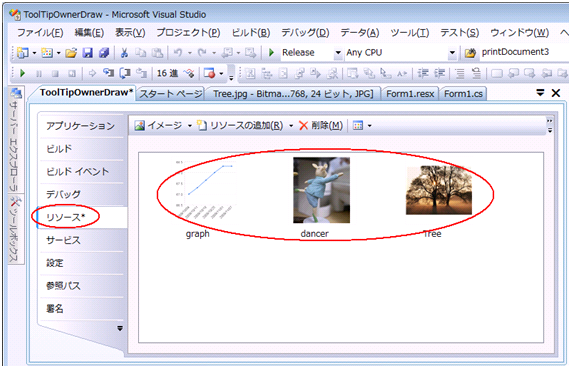Select the dancer resource thumbnail
571x368 pixels.
(322, 190)
